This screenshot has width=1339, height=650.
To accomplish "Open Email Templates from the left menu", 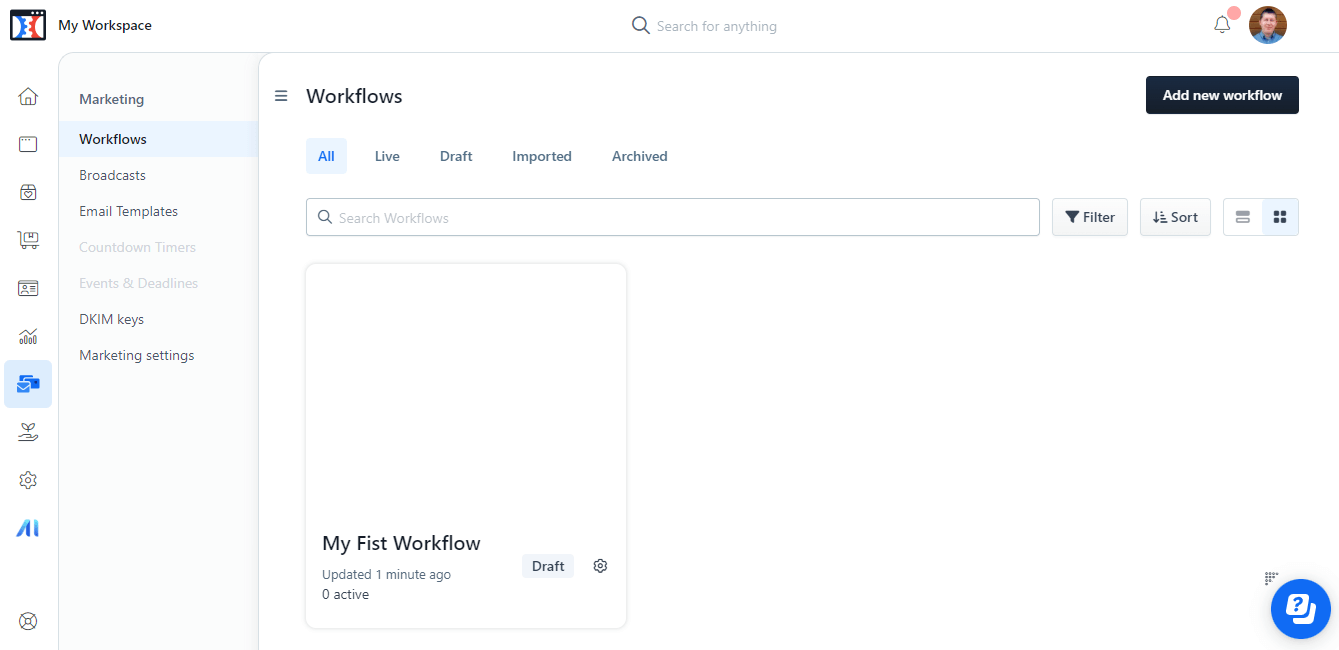I will [x=128, y=211].
